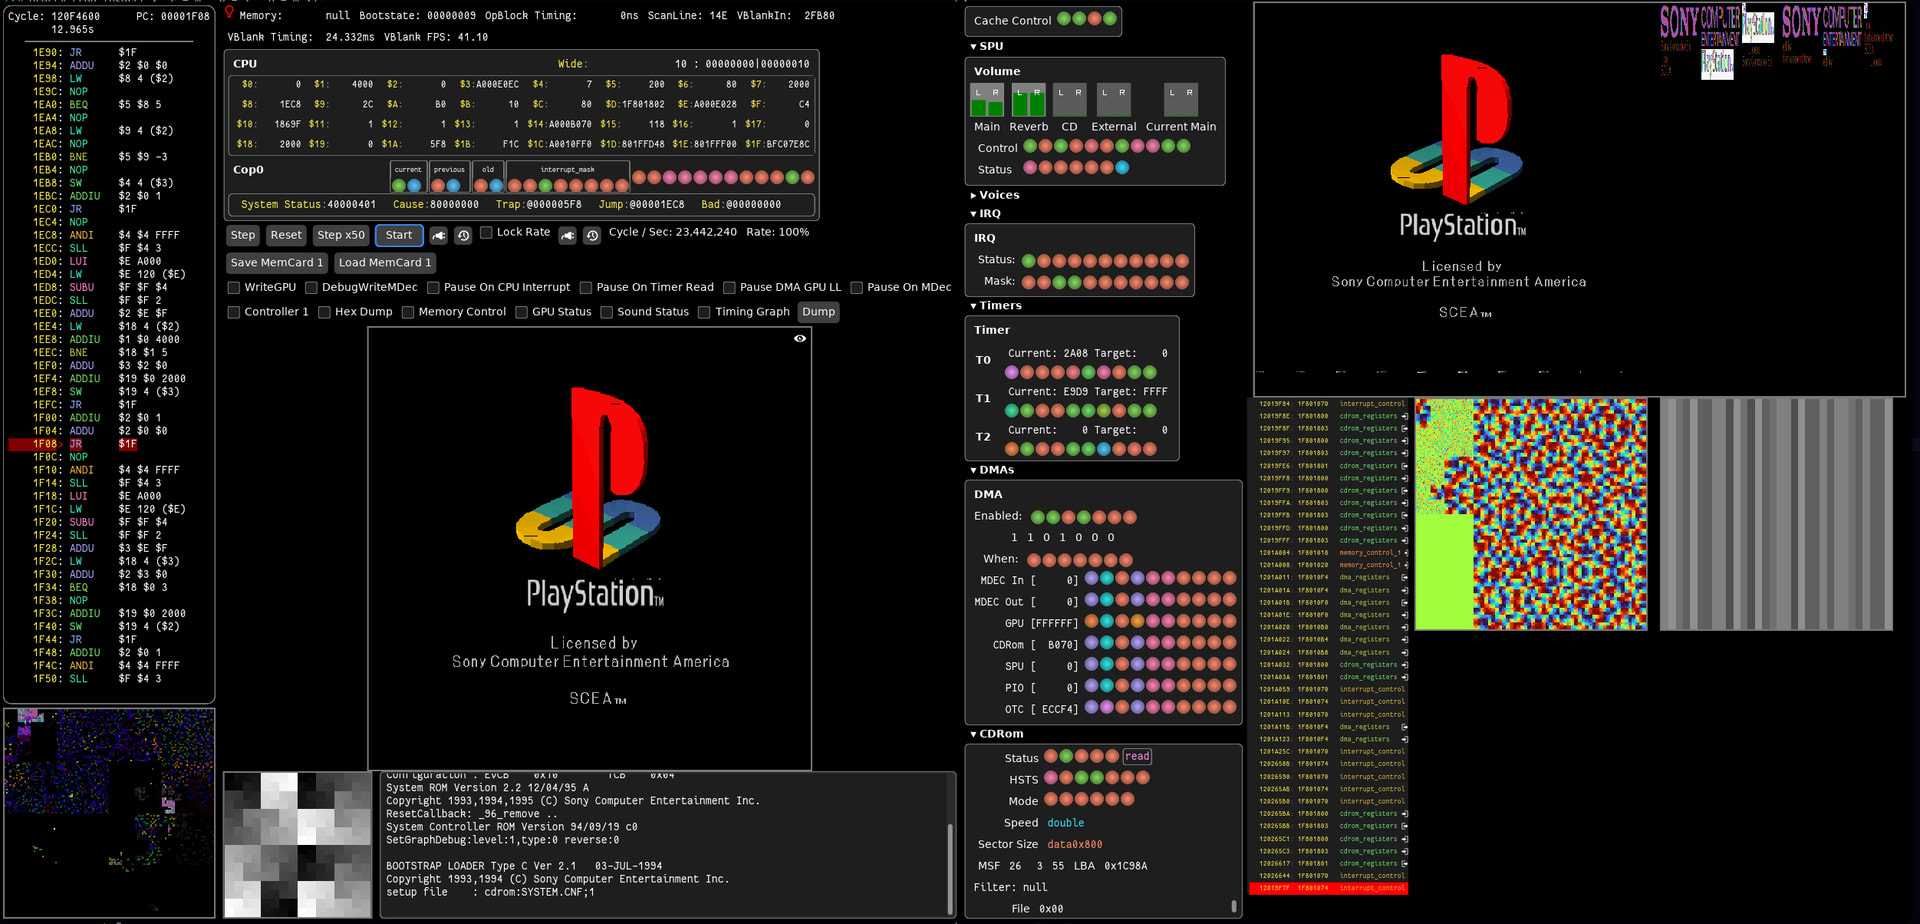Click the first LED in IRQ Mask row
The width and height of the screenshot is (1920, 924).
pos(1029,282)
